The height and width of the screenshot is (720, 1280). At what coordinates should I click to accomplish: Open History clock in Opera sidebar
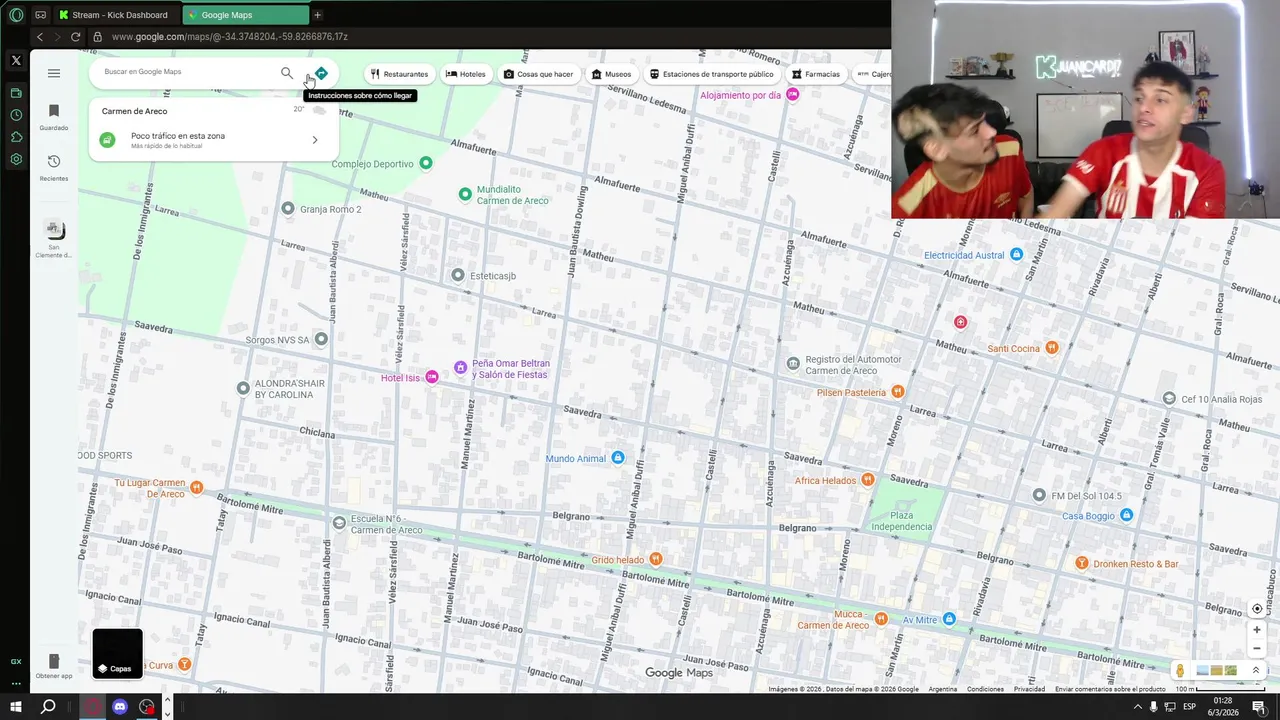click(x=16, y=115)
